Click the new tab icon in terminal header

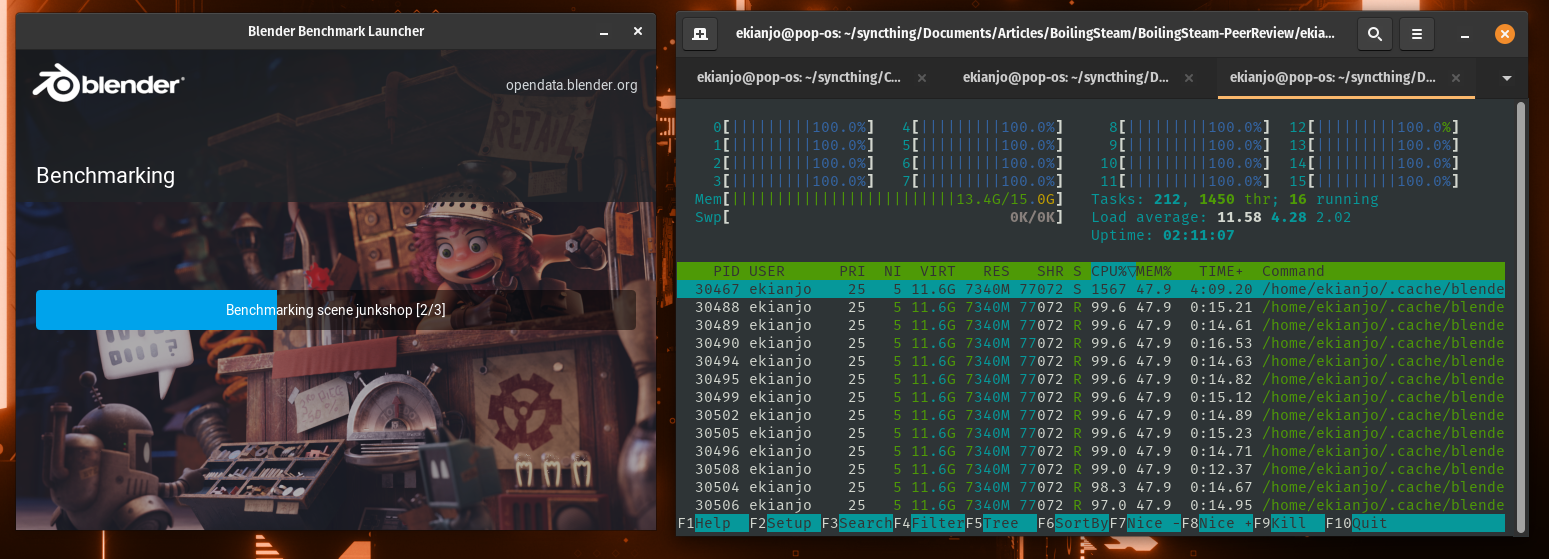(700, 34)
